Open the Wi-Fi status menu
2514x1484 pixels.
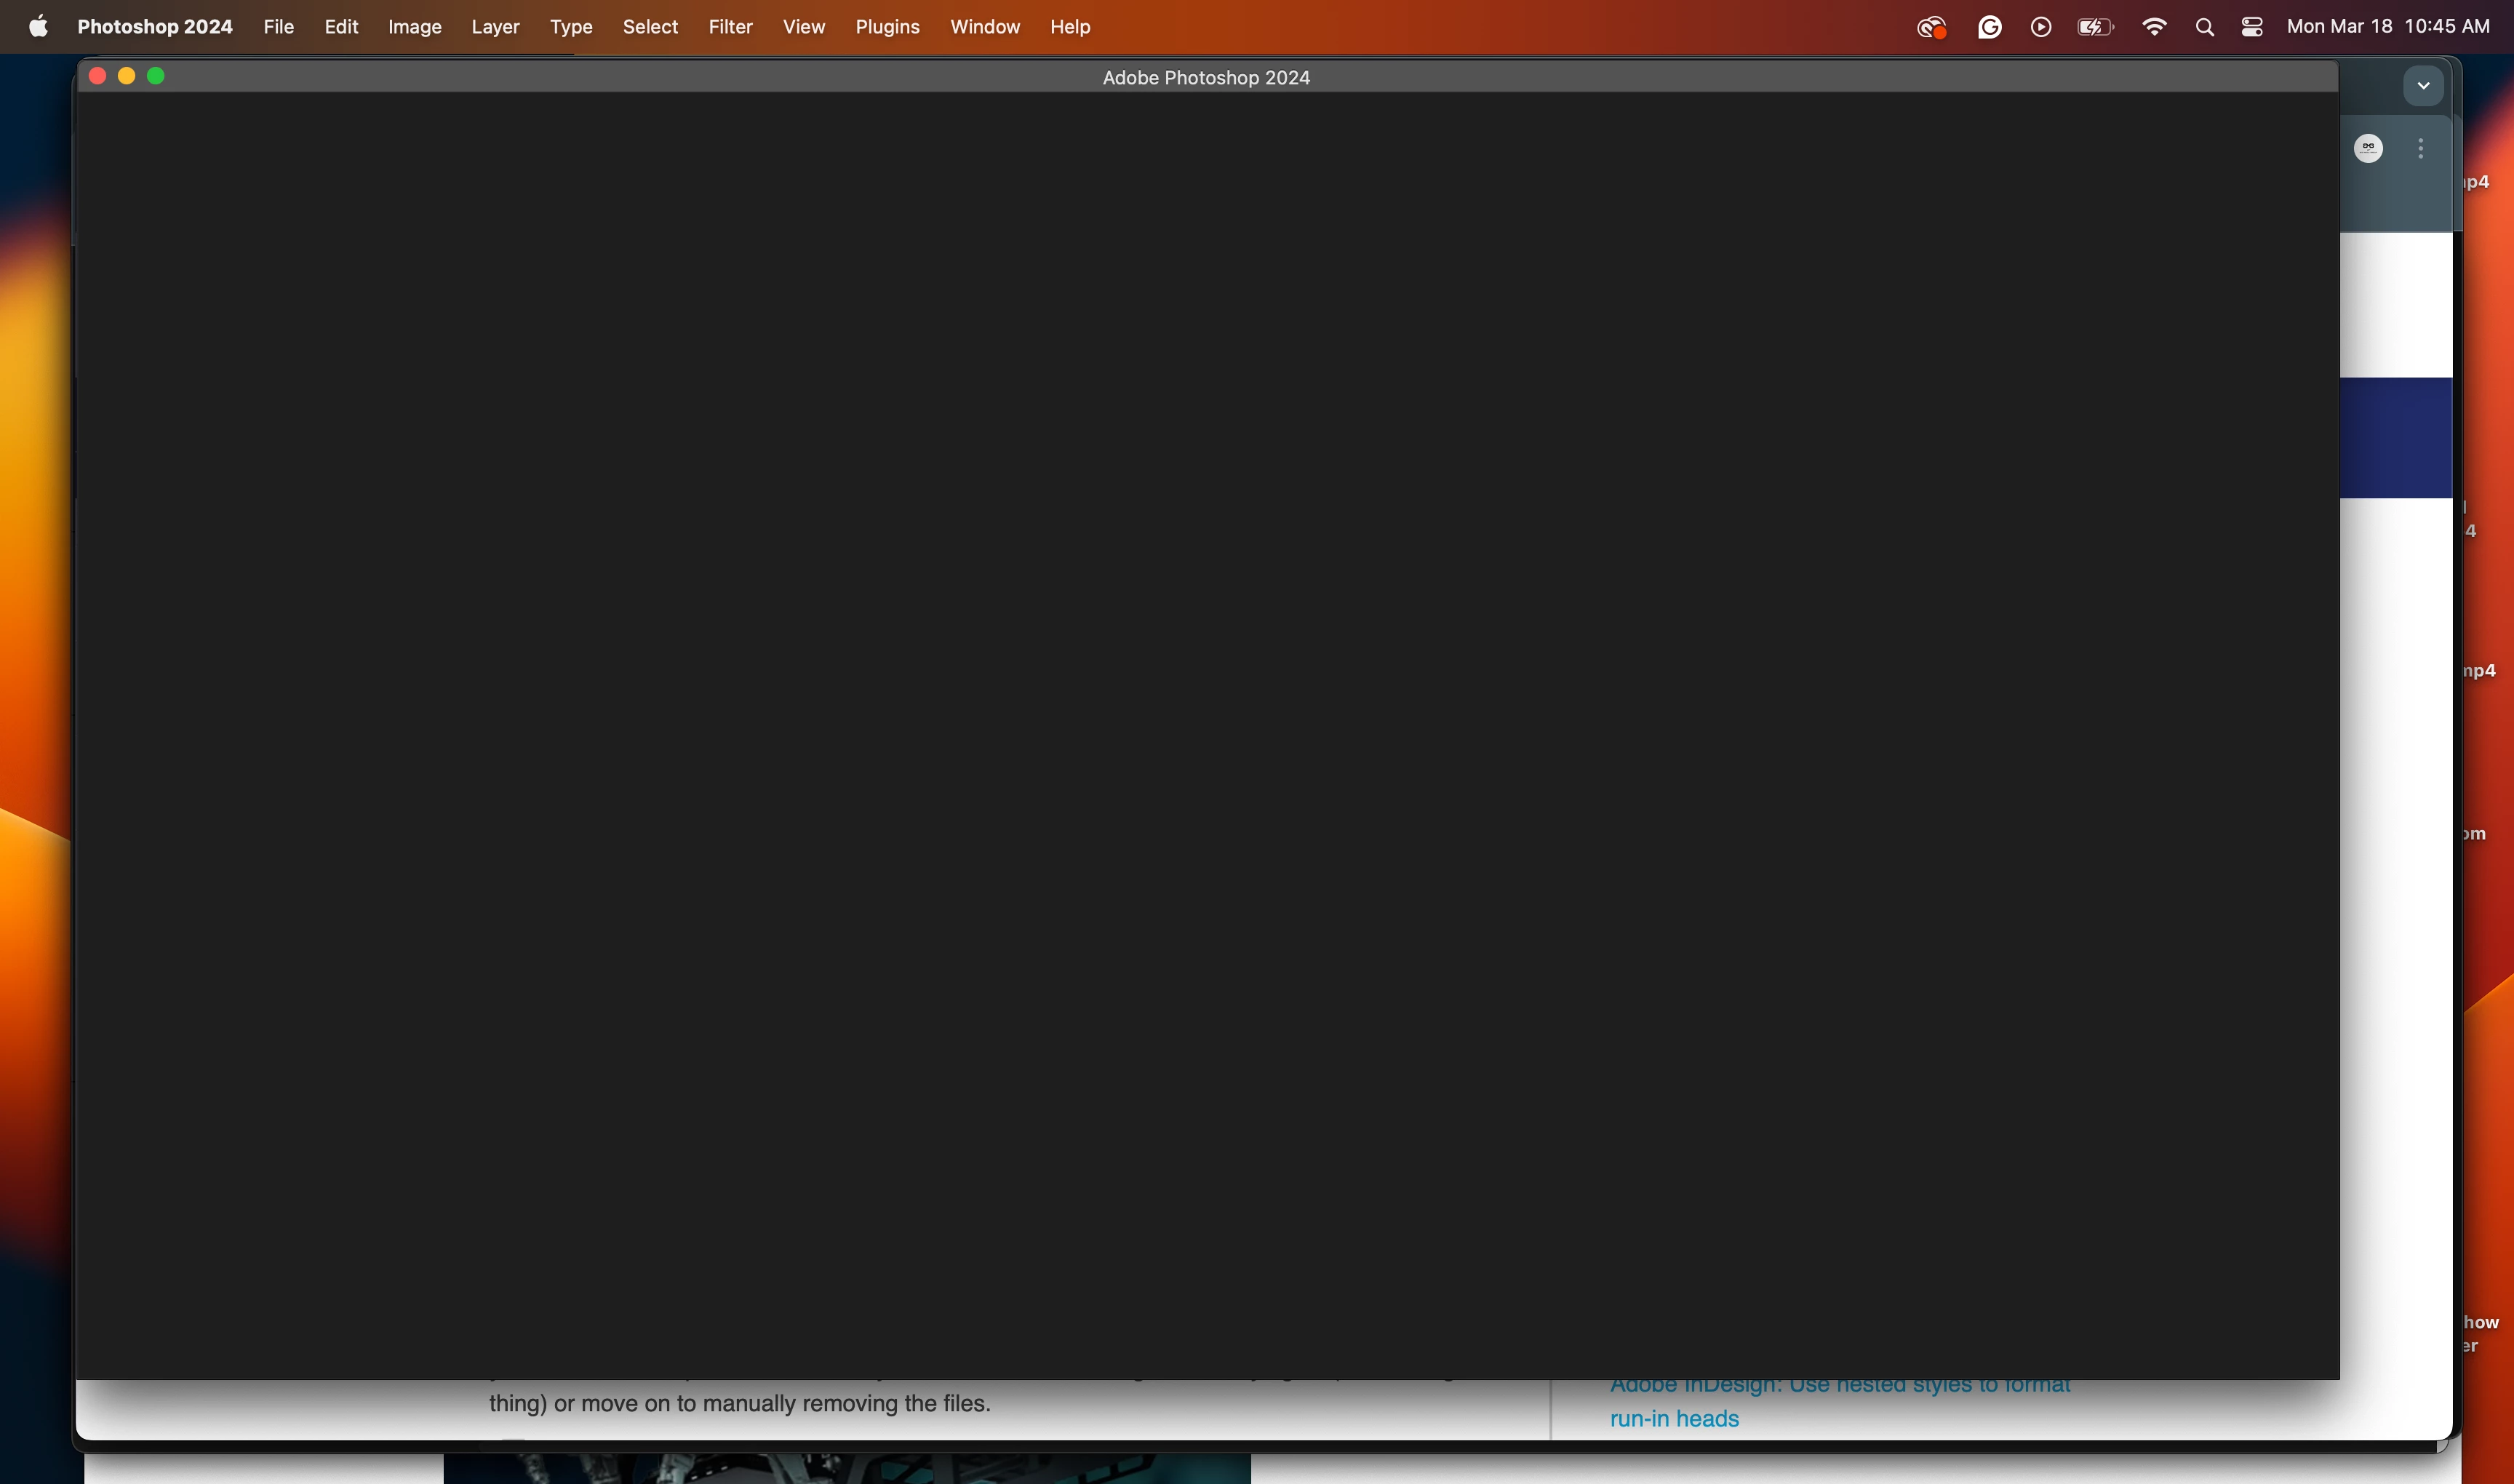tap(2154, 27)
